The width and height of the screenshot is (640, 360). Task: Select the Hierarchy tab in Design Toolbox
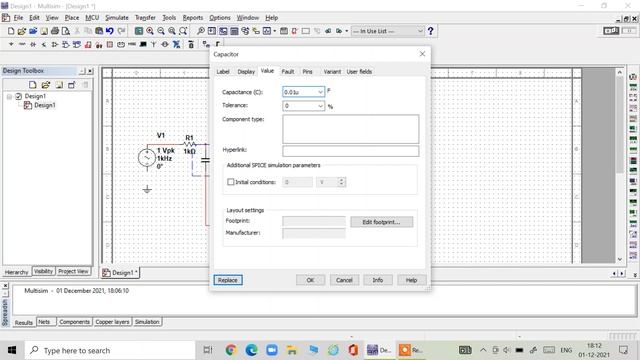16,272
